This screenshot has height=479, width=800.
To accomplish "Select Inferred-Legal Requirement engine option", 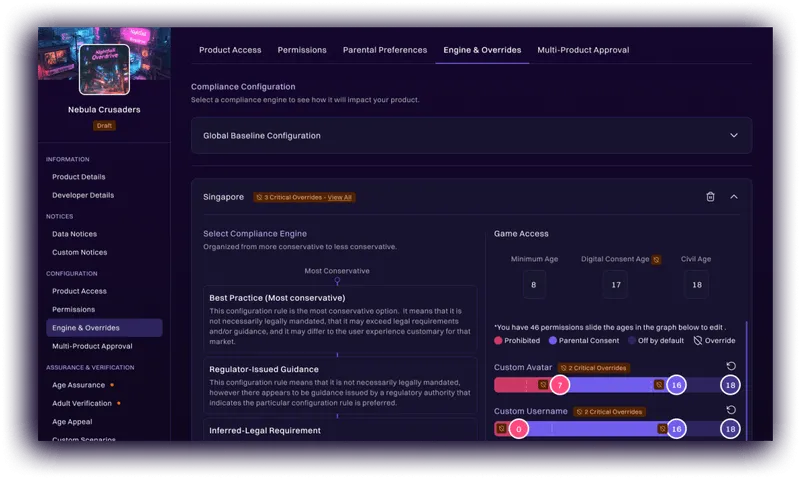I will 340,430.
